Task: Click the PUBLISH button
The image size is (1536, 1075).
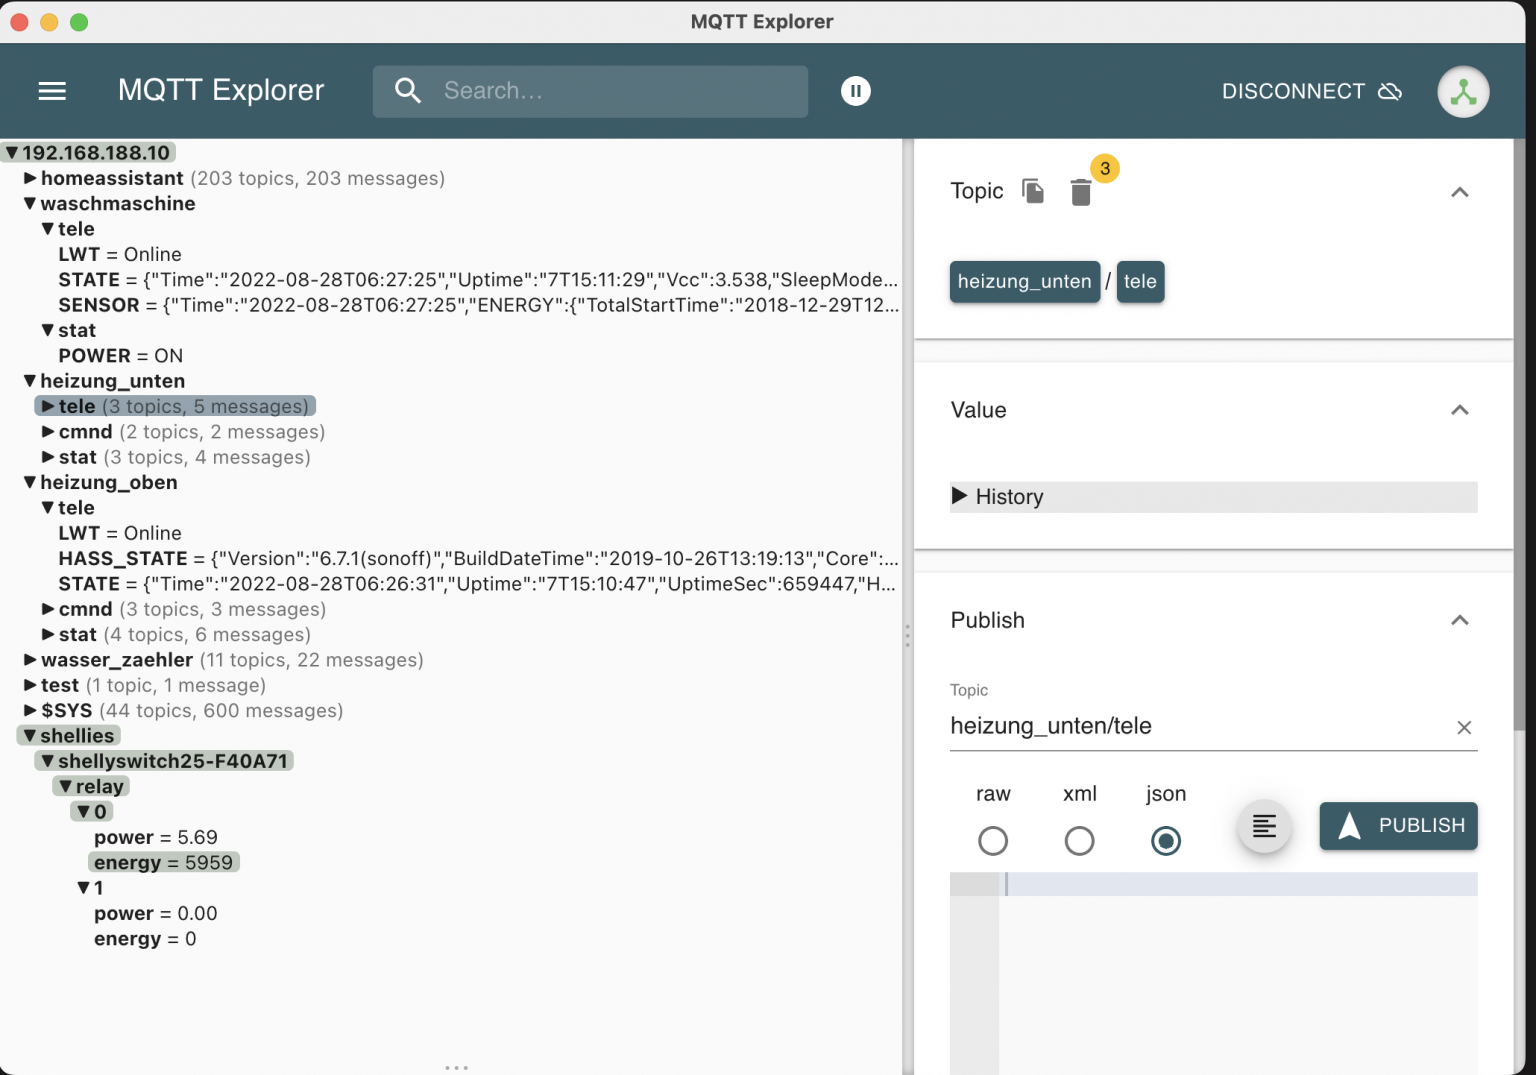Action: [1398, 826]
